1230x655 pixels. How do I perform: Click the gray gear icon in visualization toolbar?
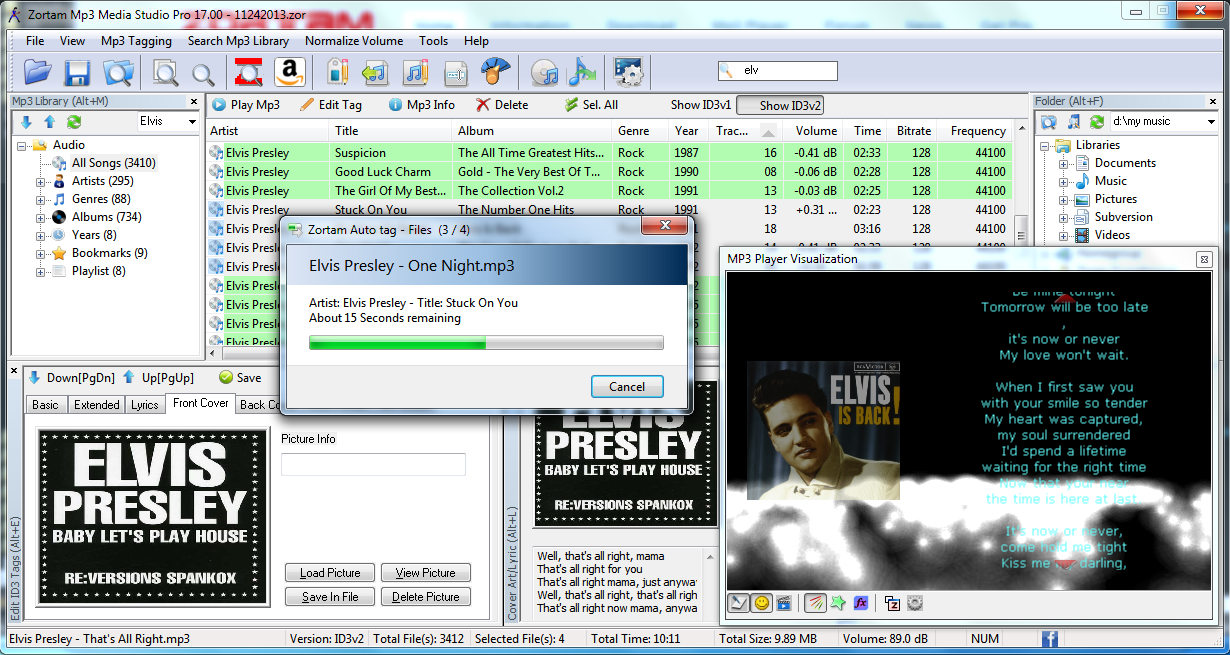point(914,603)
